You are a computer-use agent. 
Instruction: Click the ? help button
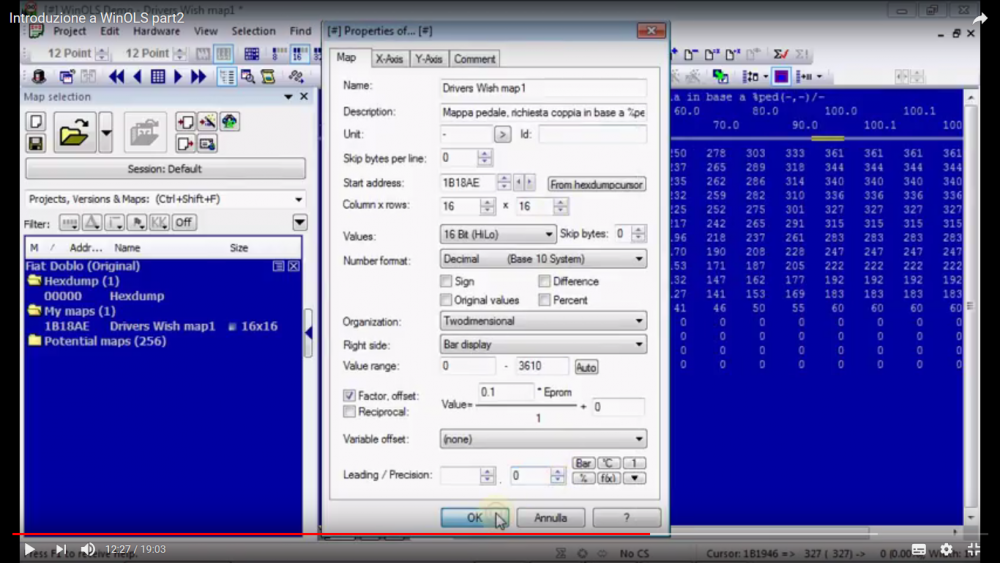tap(626, 518)
